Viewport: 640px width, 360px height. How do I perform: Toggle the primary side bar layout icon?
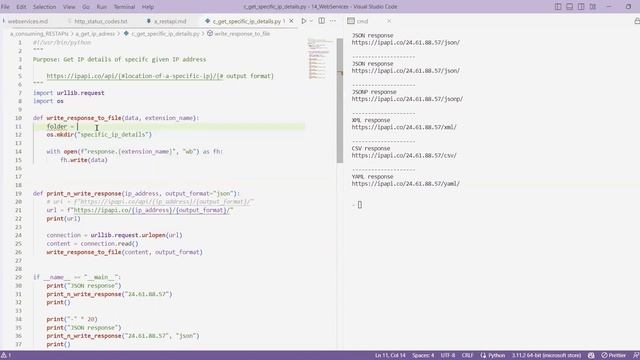coord(558,7)
